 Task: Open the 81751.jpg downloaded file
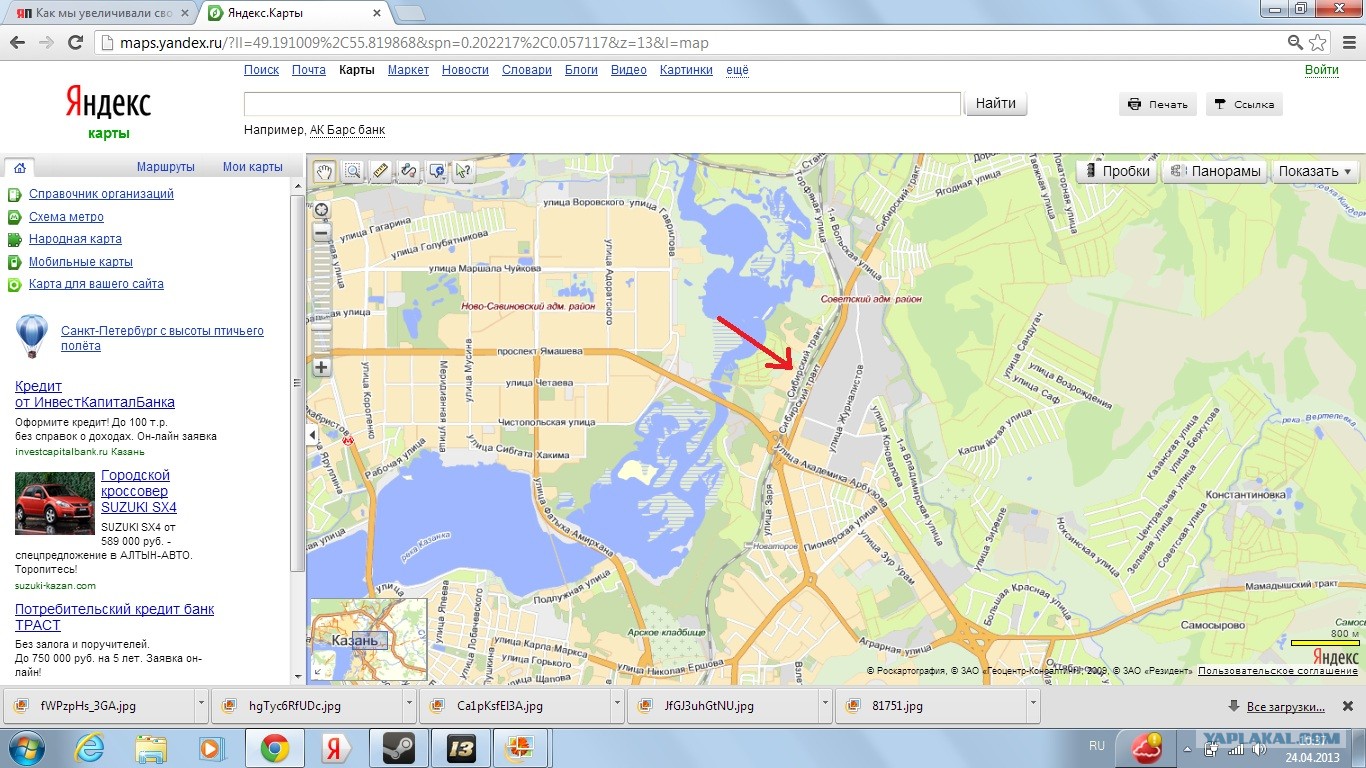point(930,705)
